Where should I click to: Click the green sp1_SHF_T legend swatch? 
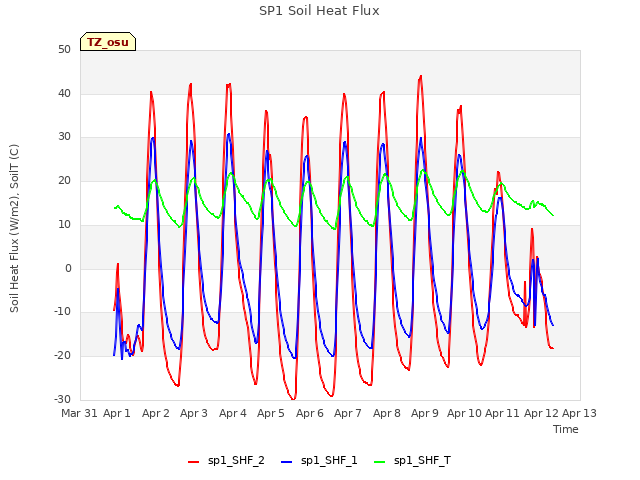380,462
